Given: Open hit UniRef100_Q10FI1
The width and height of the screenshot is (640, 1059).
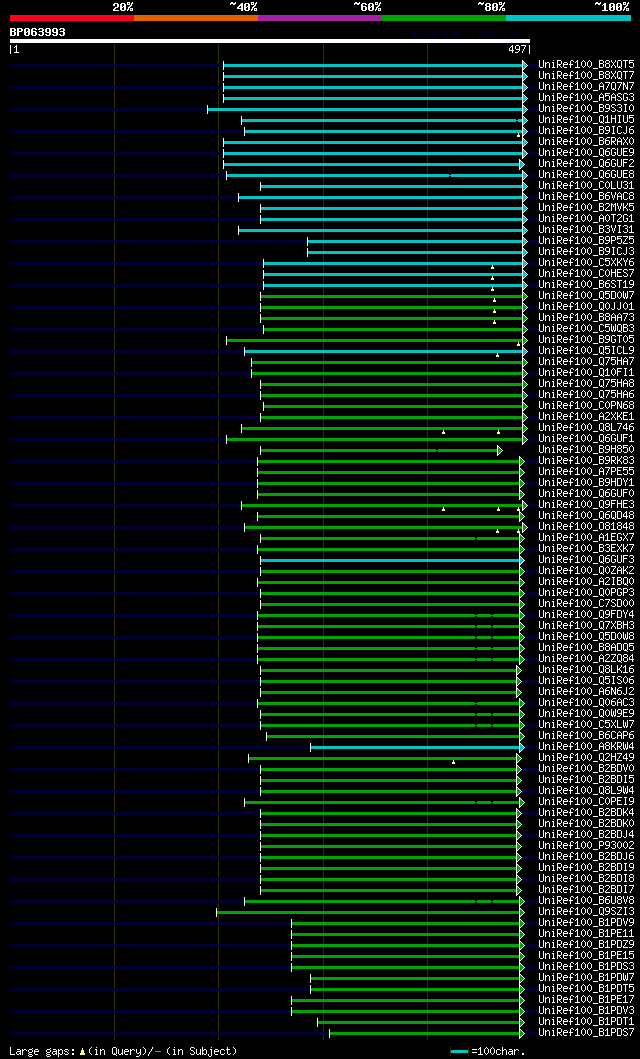Looking at the screenshot, I should [x=587, y=373].
